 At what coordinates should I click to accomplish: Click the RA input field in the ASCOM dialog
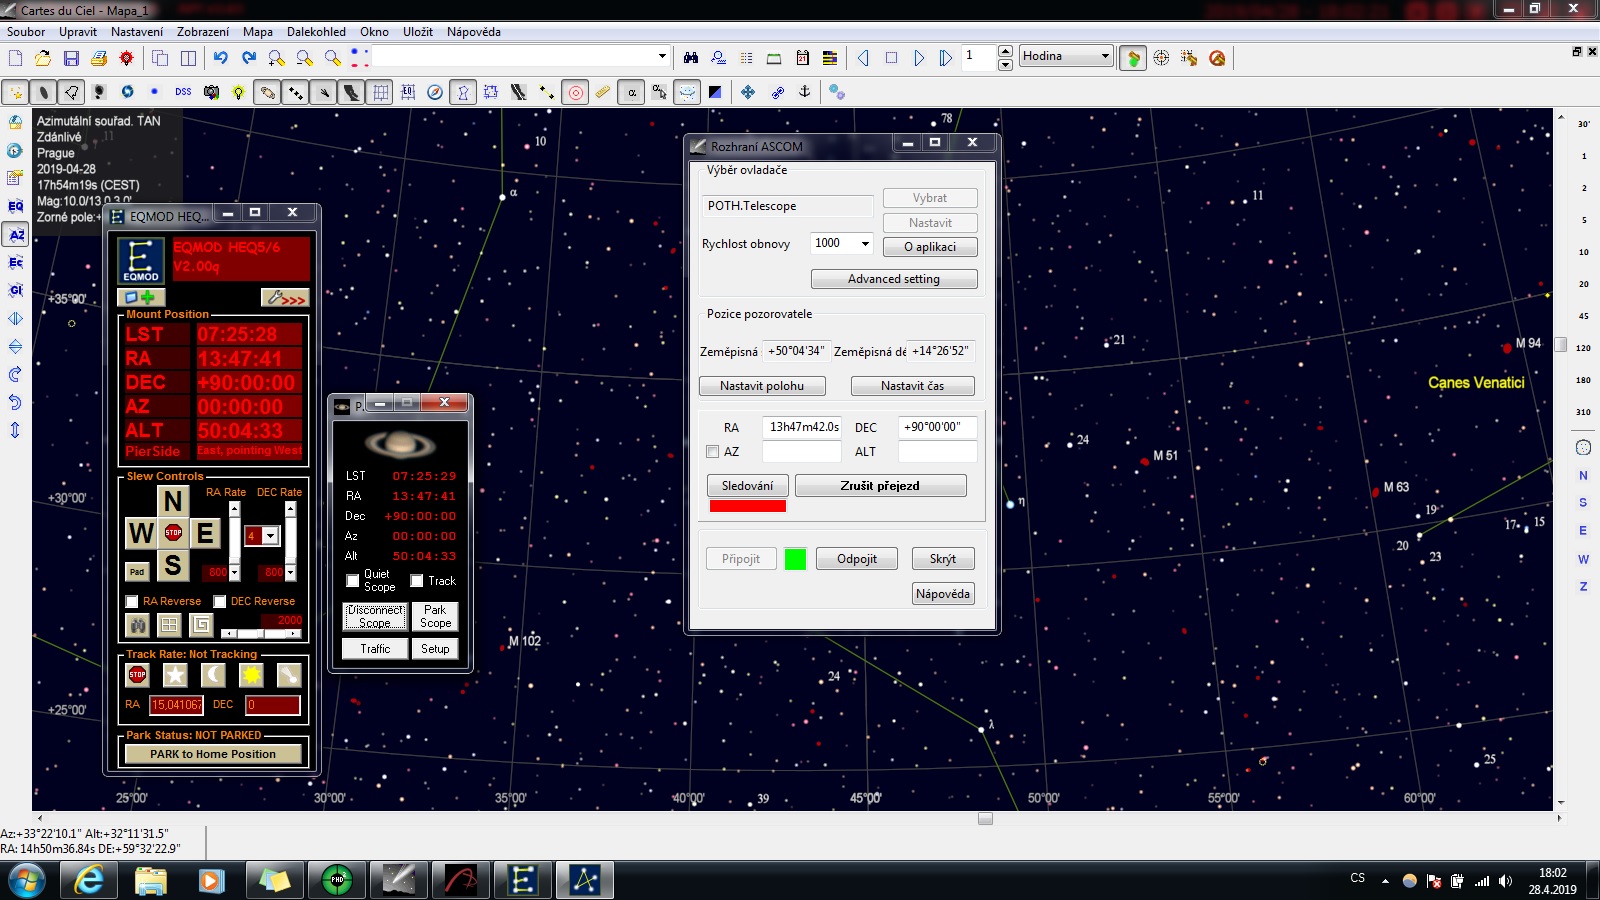802,427
